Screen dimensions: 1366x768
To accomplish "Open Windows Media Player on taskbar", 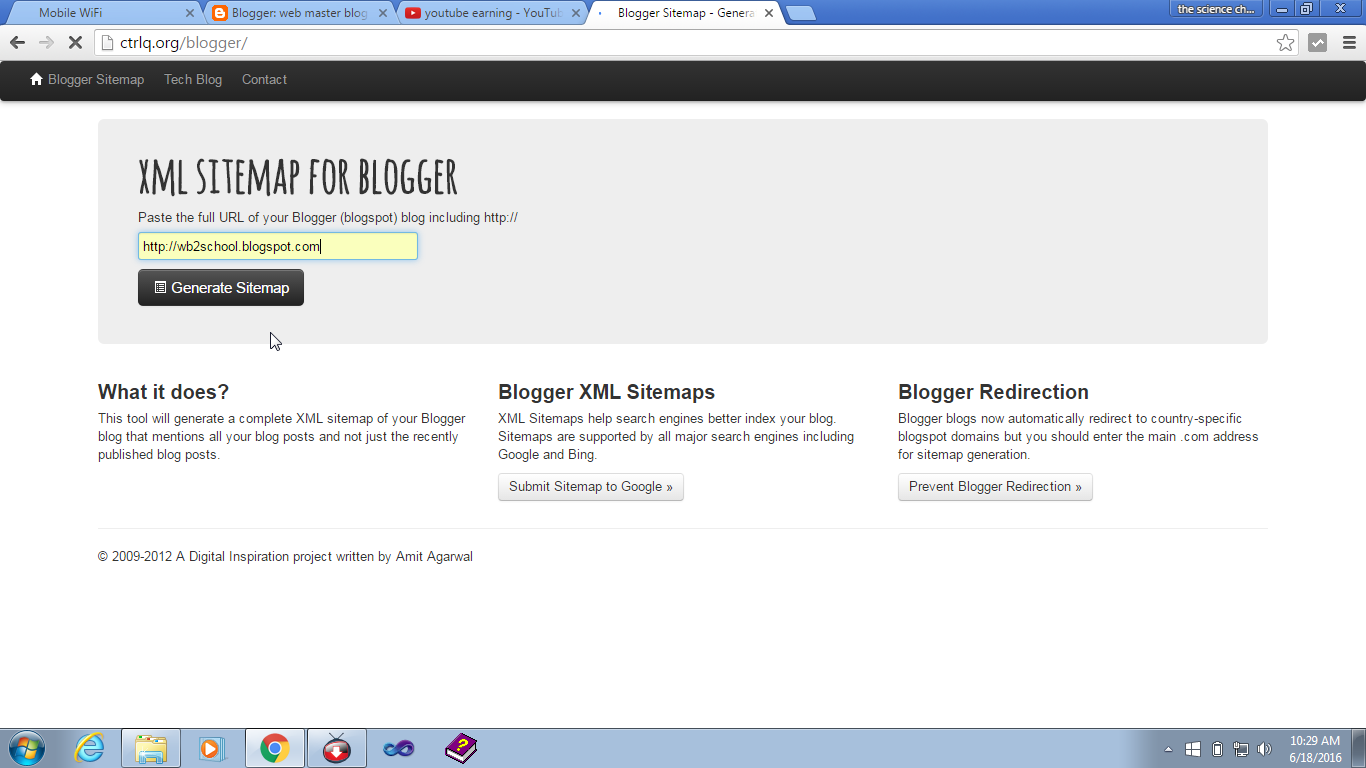I will click(x=213, y=748).
